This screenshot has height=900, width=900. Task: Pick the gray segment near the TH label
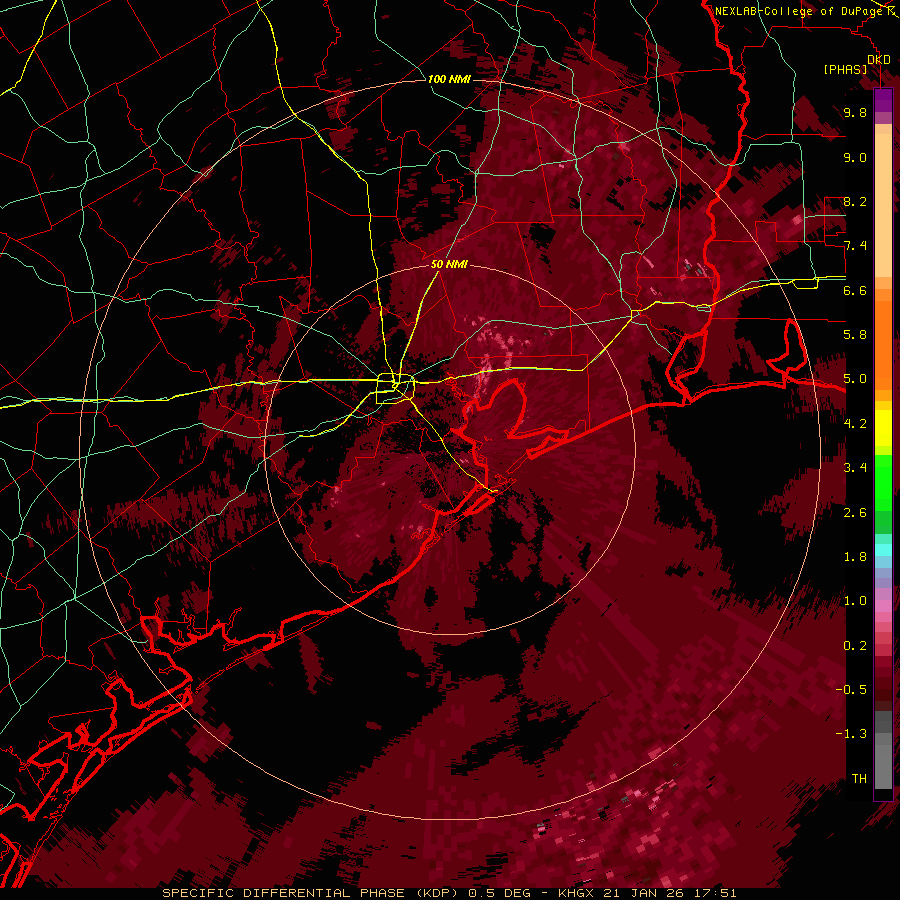point(883,766)
